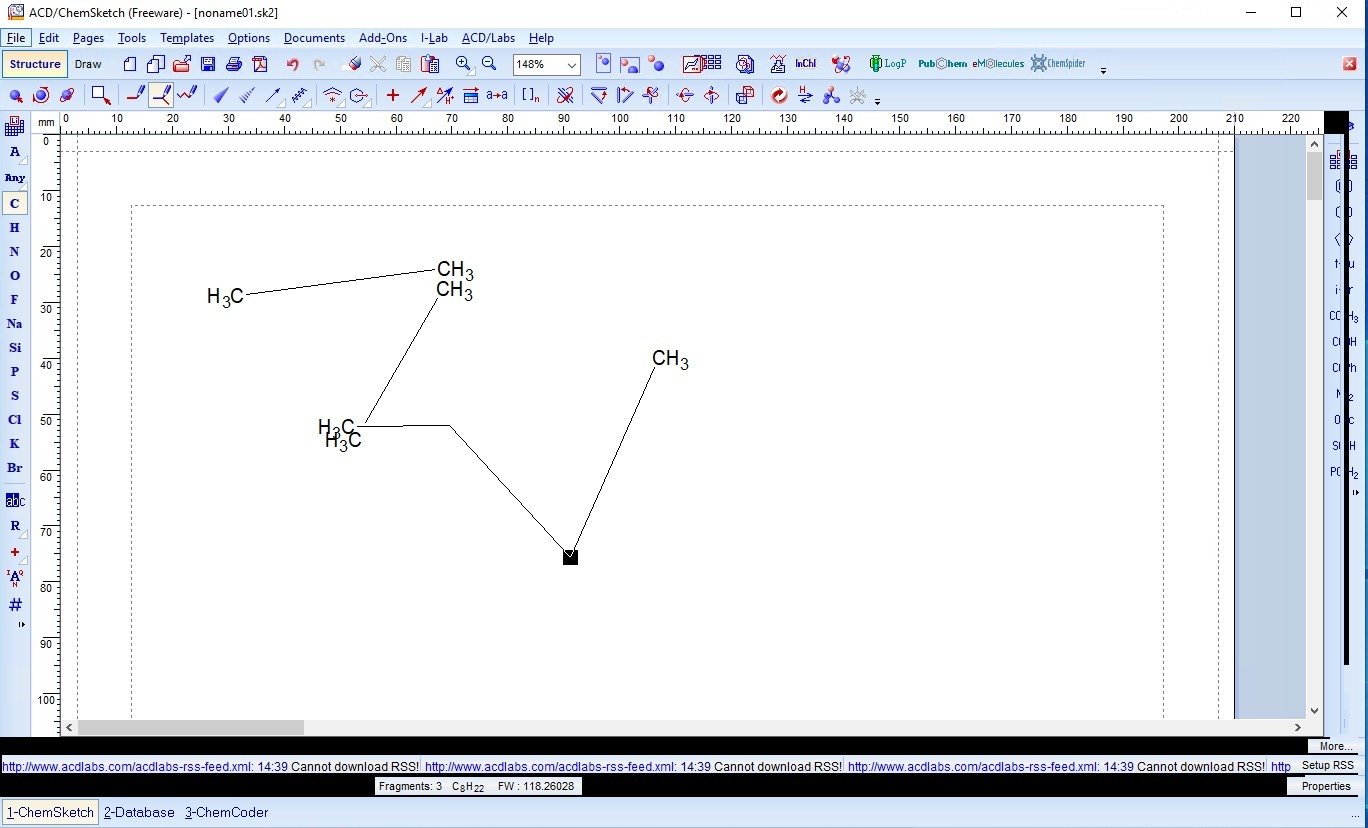
Task: Switch to Draw mode
Action: click(88, 64)
